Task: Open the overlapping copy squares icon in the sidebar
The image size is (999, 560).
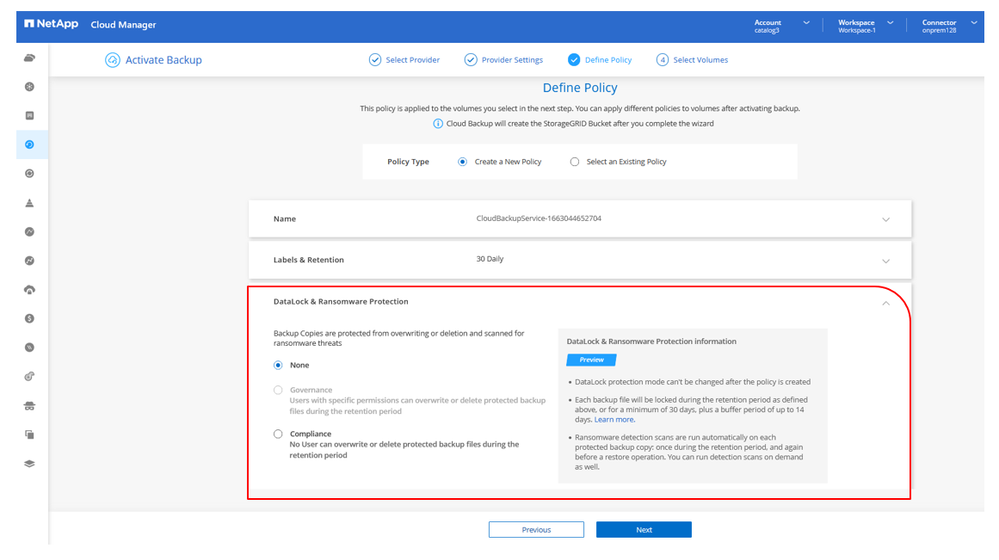Action: pyautogui.click(x=29, y=434)
